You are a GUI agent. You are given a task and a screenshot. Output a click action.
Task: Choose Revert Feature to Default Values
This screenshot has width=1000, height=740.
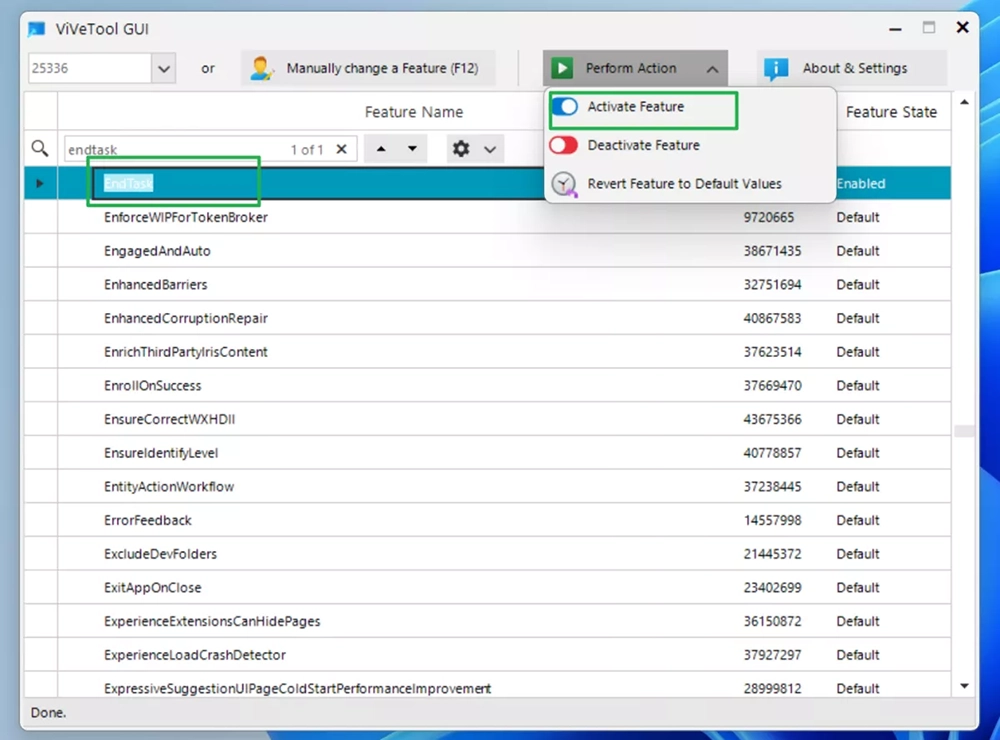(684, 184)
